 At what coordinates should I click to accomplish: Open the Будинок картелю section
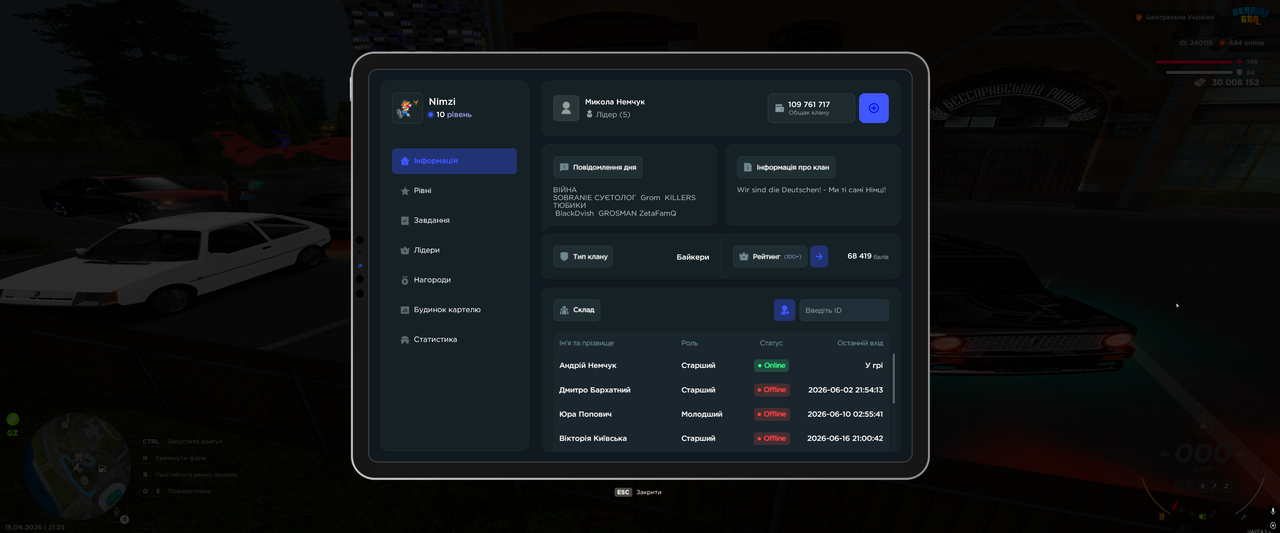(x=454, y=310)
